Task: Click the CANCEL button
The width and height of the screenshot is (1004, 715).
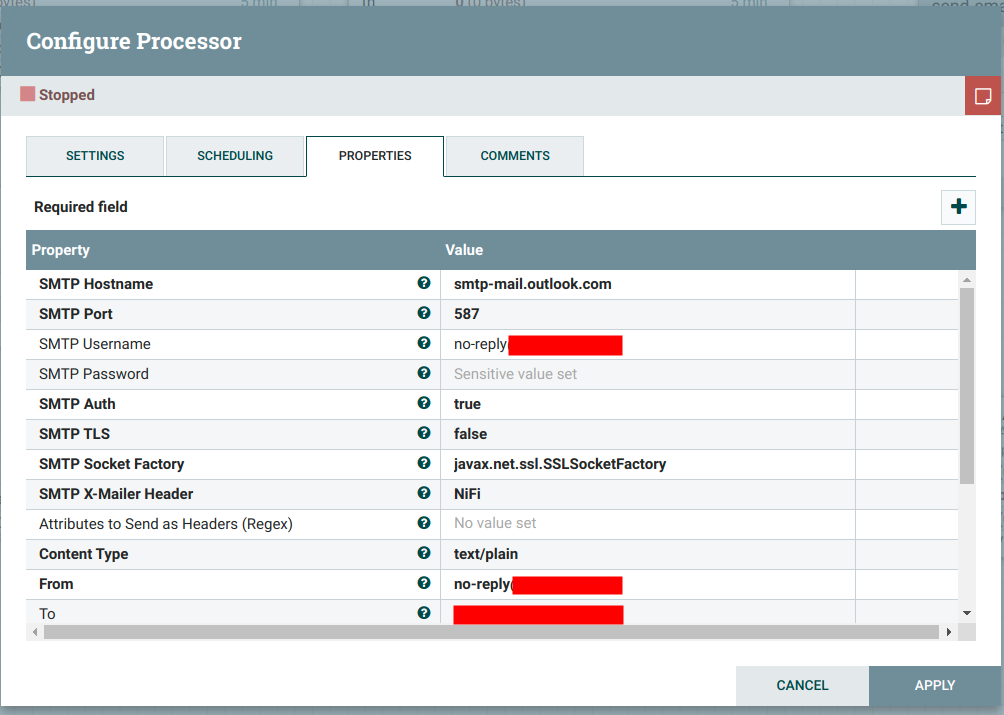Action: point(802,685)
